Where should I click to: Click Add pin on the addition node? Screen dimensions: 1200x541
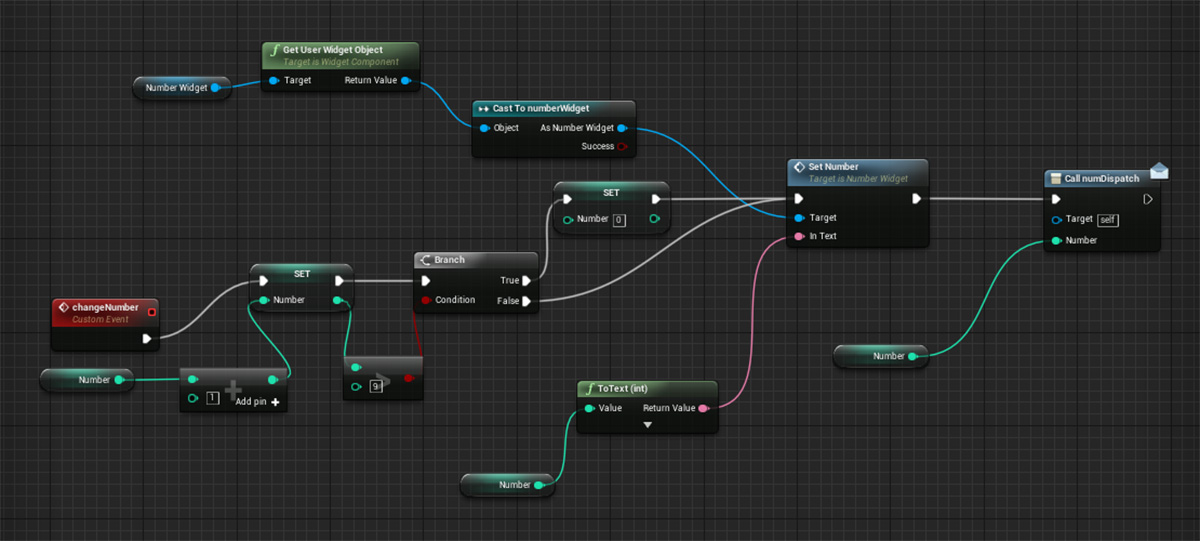(257, 401)
